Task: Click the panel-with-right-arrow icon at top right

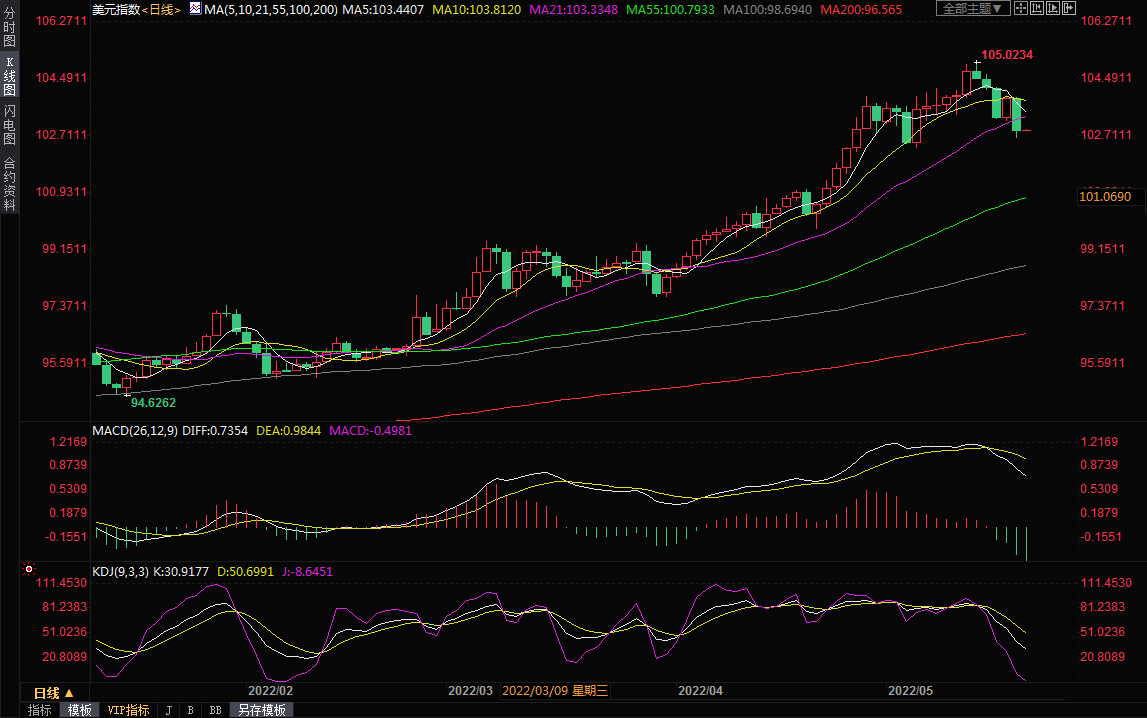Action: (x=1069, y=8)
